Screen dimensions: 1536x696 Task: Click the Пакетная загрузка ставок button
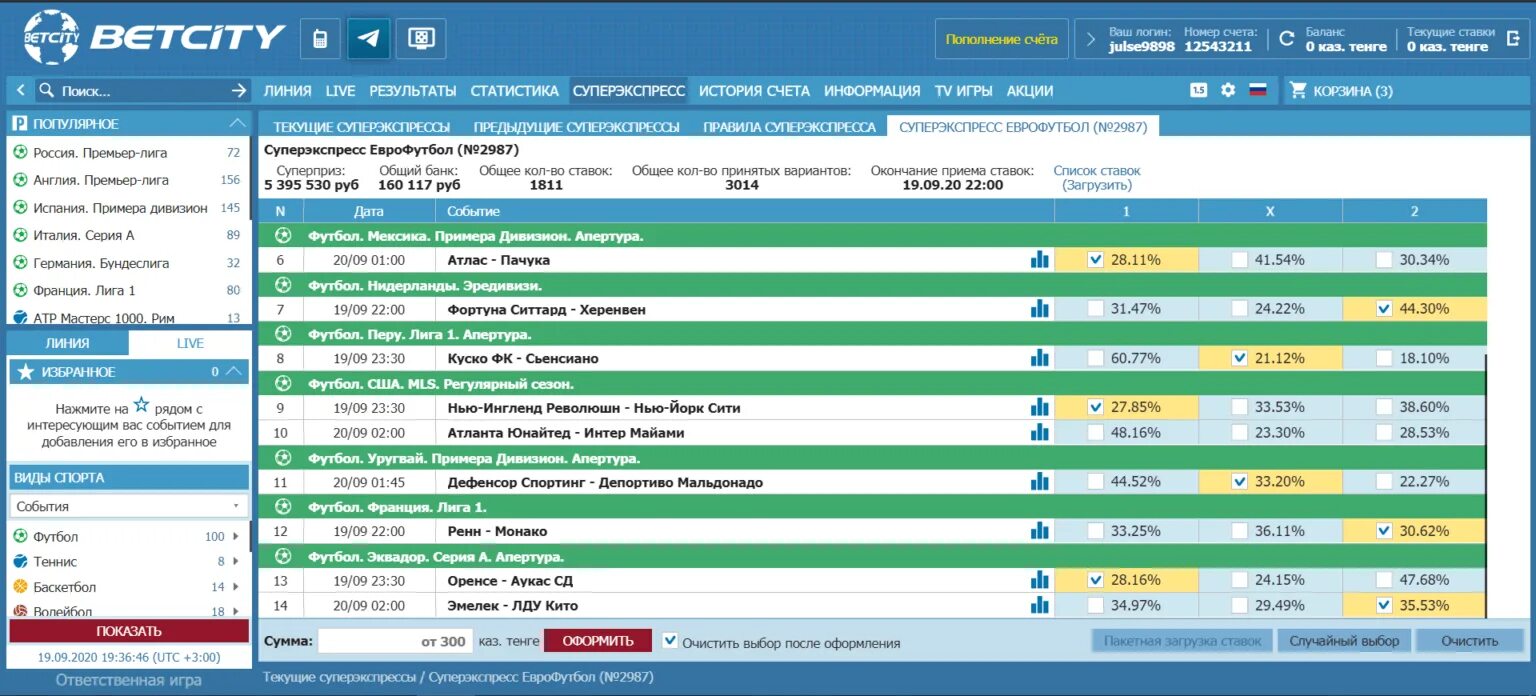point(1181,641)
